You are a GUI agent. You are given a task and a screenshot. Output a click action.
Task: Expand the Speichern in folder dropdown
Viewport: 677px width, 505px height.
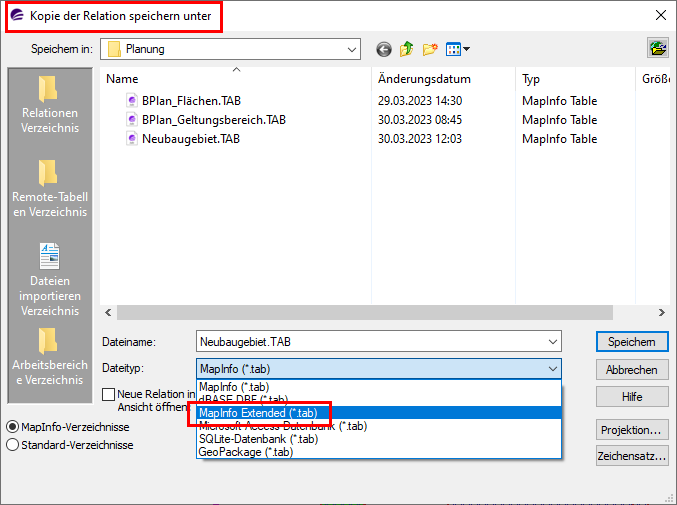[352, 49]
